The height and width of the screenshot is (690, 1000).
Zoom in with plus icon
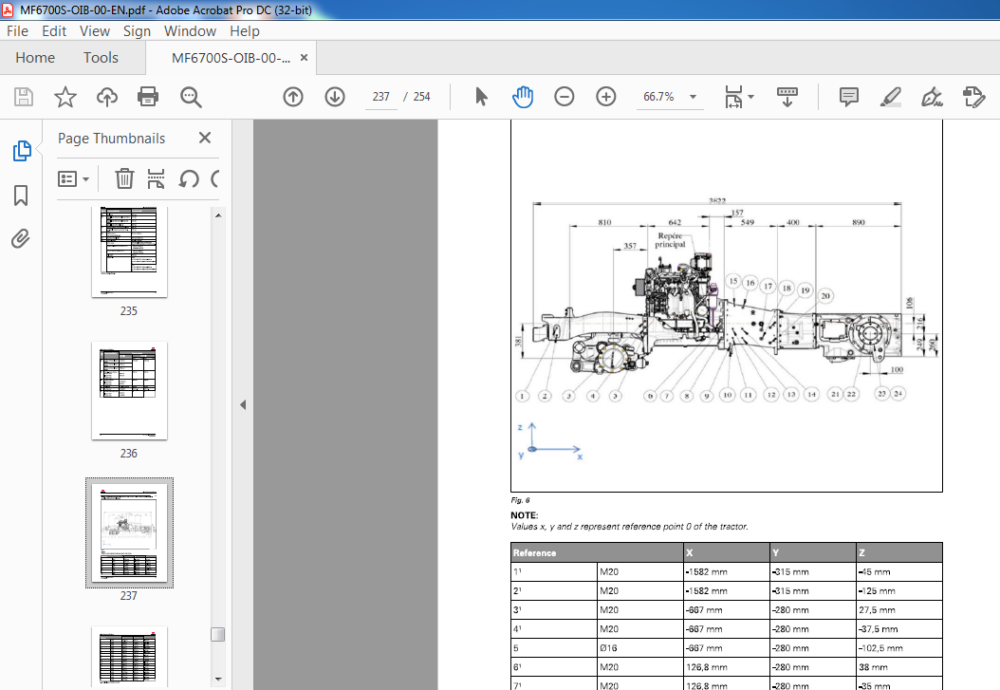coord(606,97)
